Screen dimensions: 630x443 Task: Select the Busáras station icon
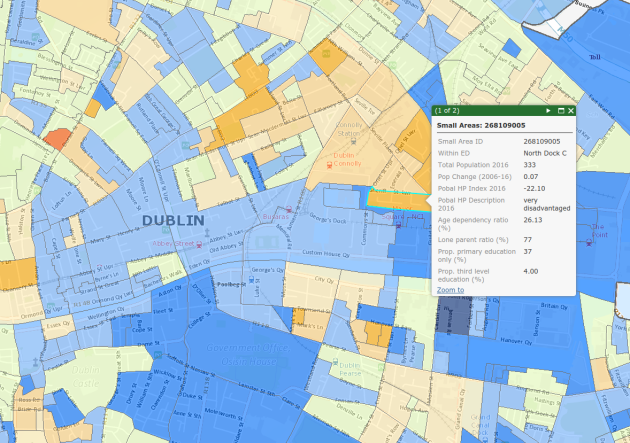(x=290, y=211)
